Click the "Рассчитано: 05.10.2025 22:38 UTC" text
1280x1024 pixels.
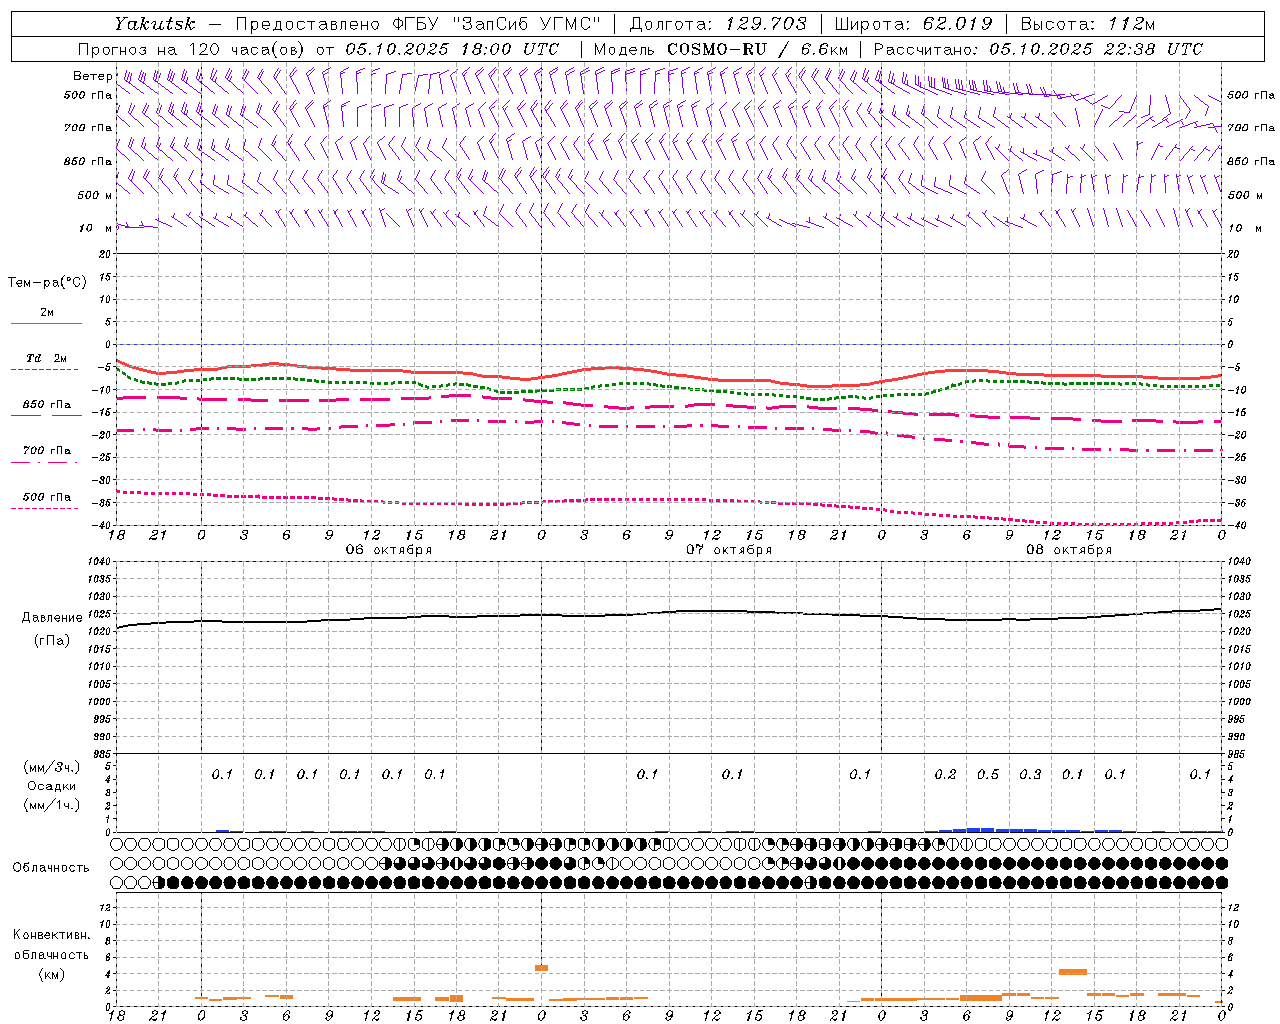click(x=1038, y=49)
